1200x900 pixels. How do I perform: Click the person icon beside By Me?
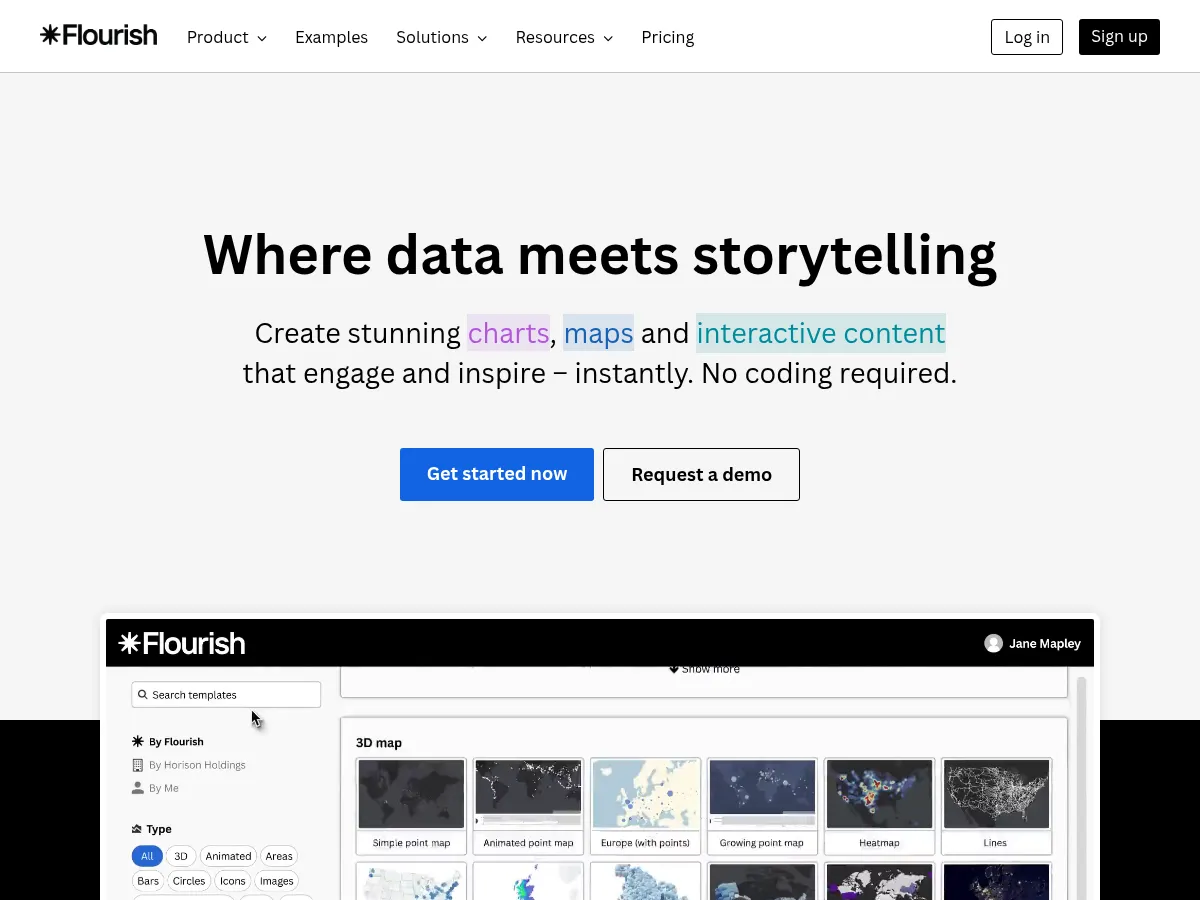(x=138, y=788)
